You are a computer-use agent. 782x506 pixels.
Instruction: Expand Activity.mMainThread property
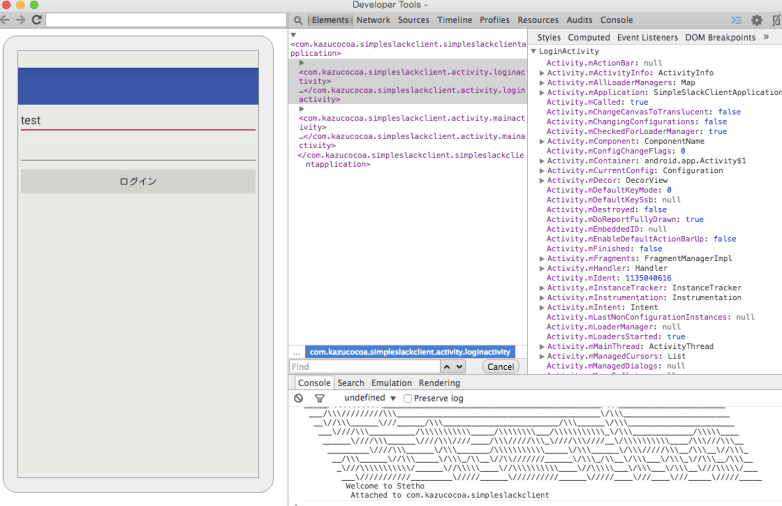point(542,346)
